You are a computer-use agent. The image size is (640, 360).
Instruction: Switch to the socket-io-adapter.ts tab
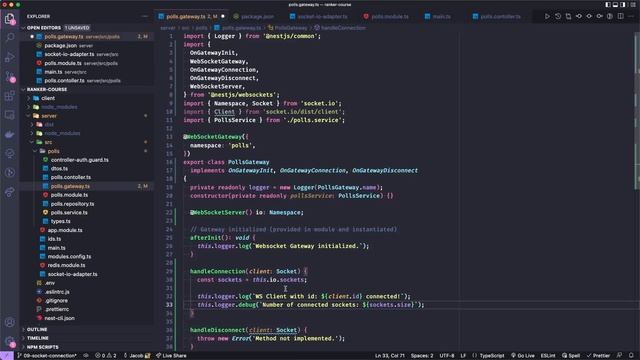pos(322,17)
